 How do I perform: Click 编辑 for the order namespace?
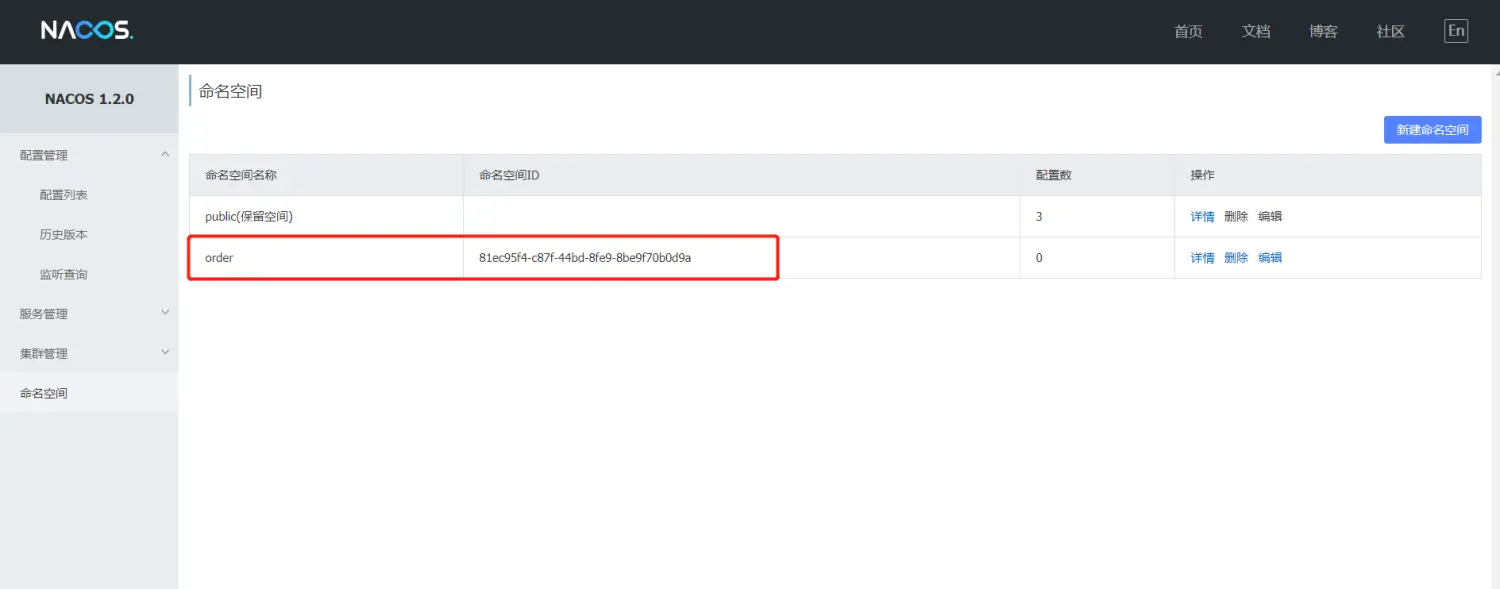point(1270,258)
